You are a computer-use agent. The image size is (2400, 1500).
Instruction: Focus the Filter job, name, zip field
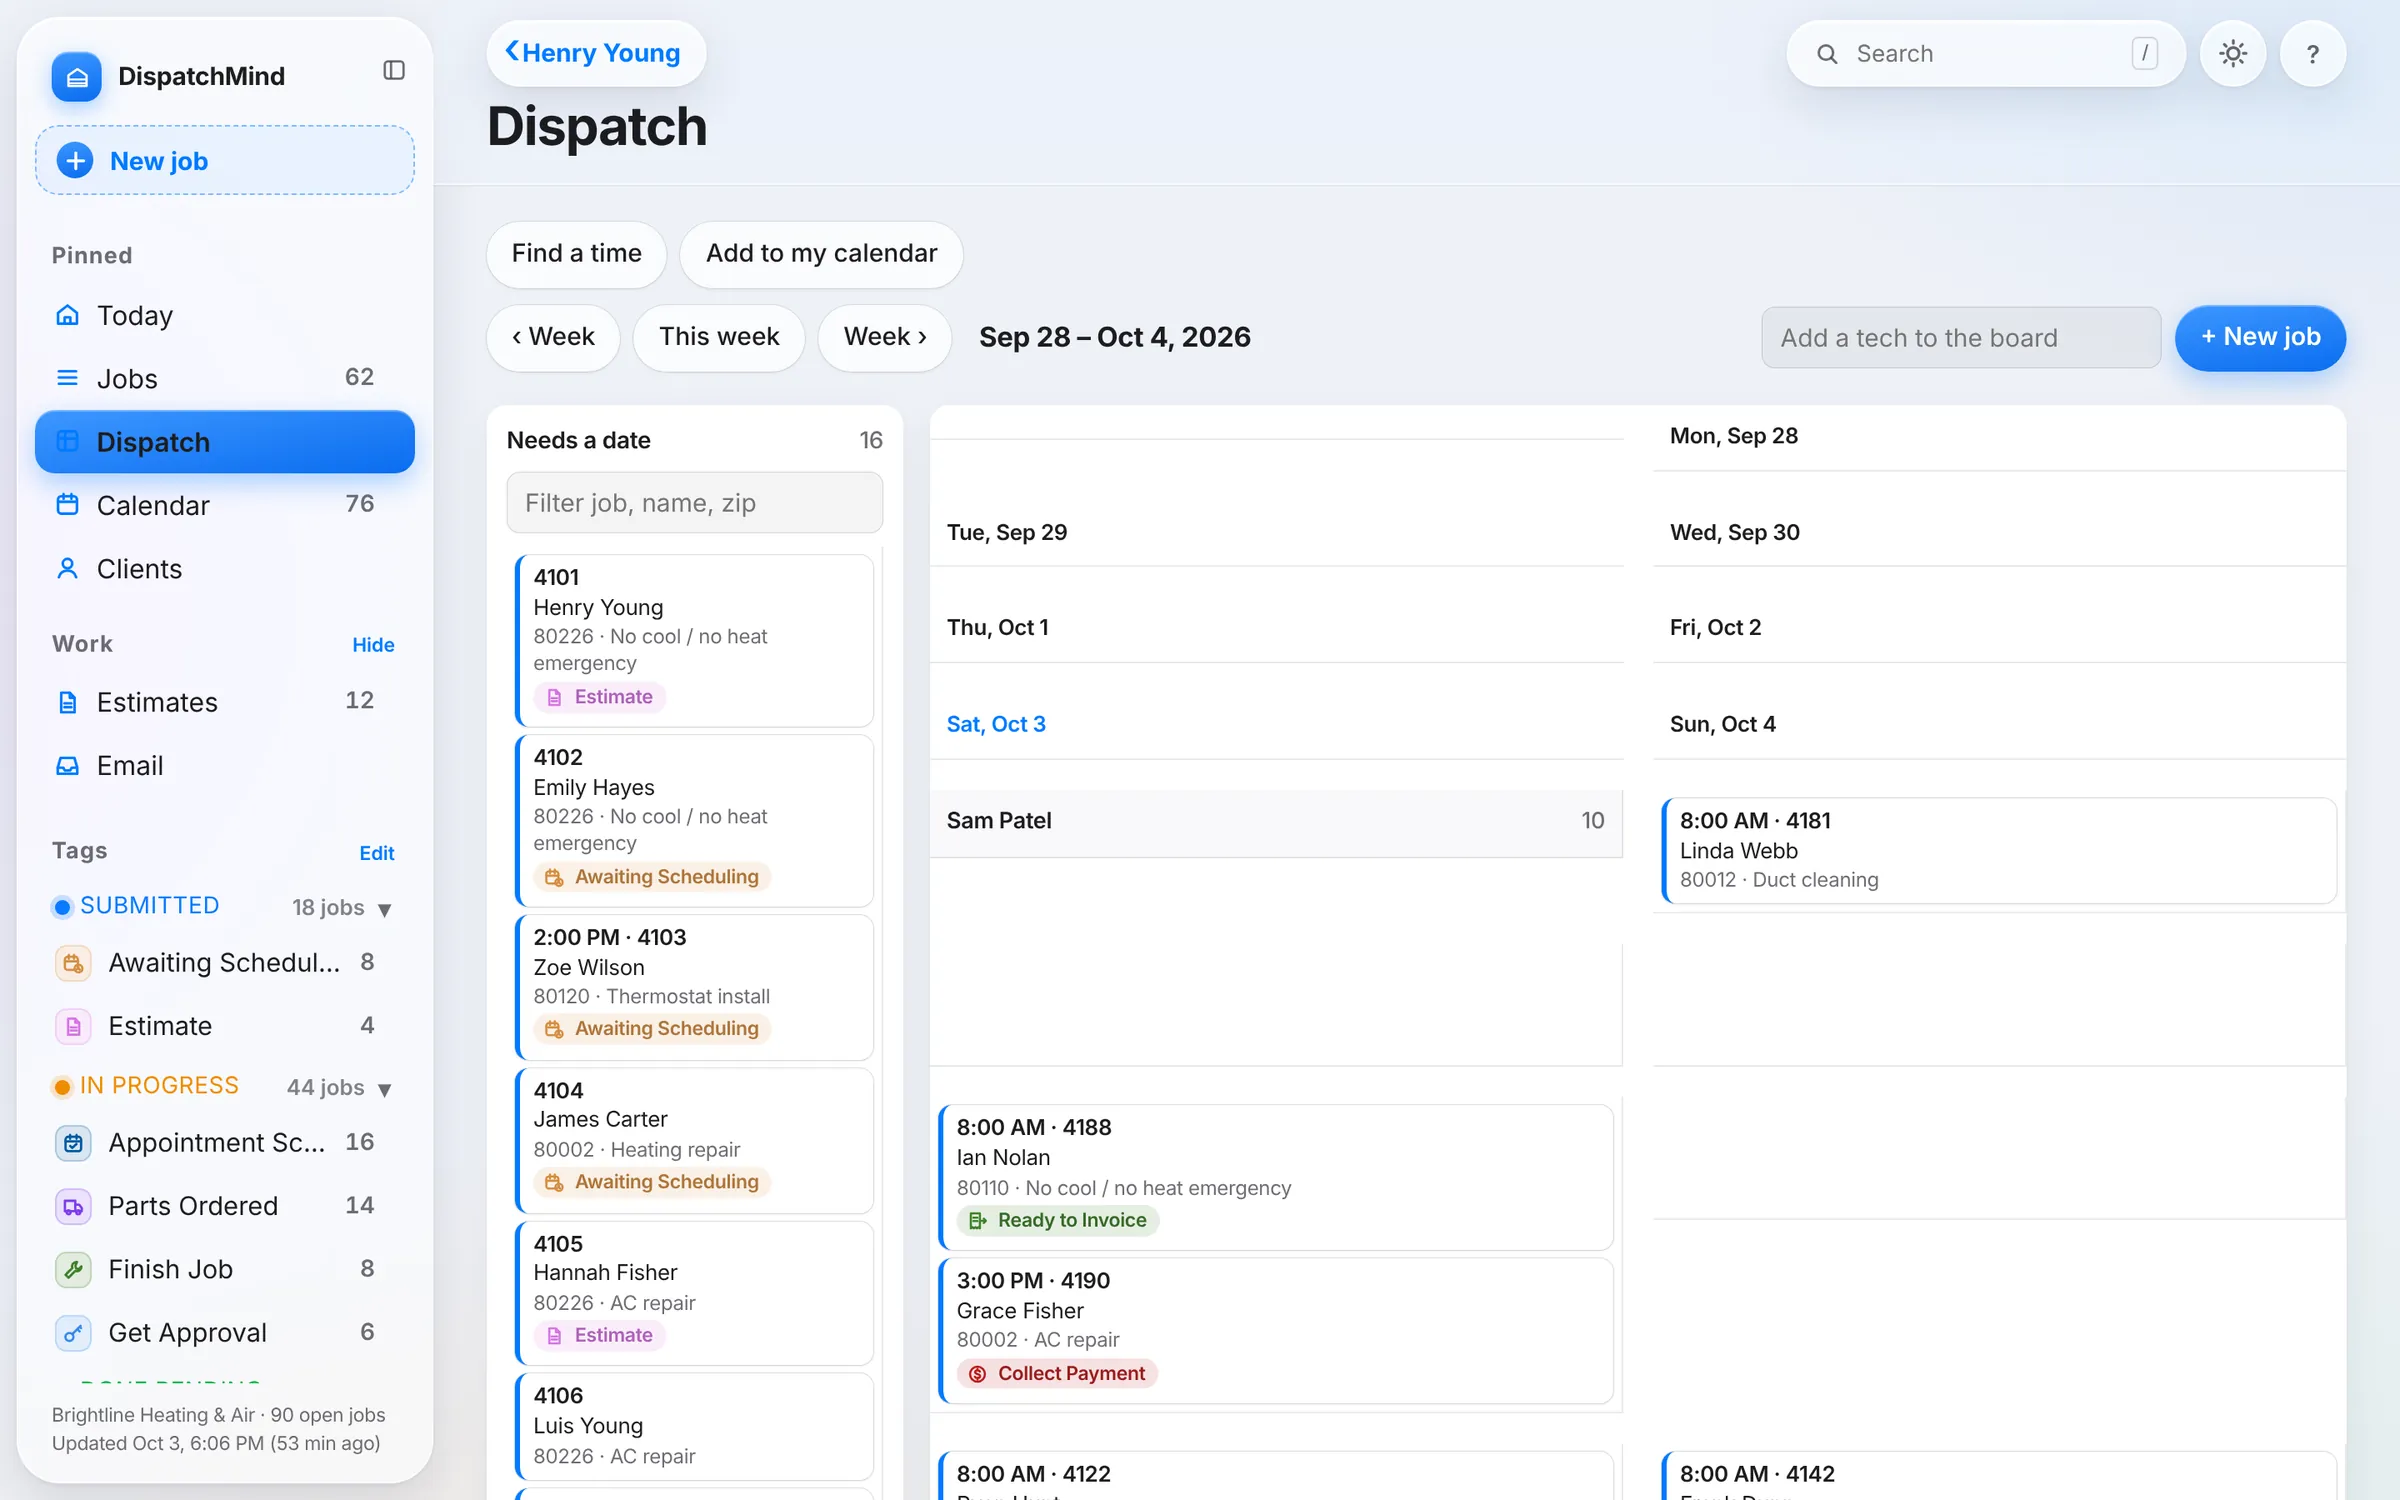(695, 503)
